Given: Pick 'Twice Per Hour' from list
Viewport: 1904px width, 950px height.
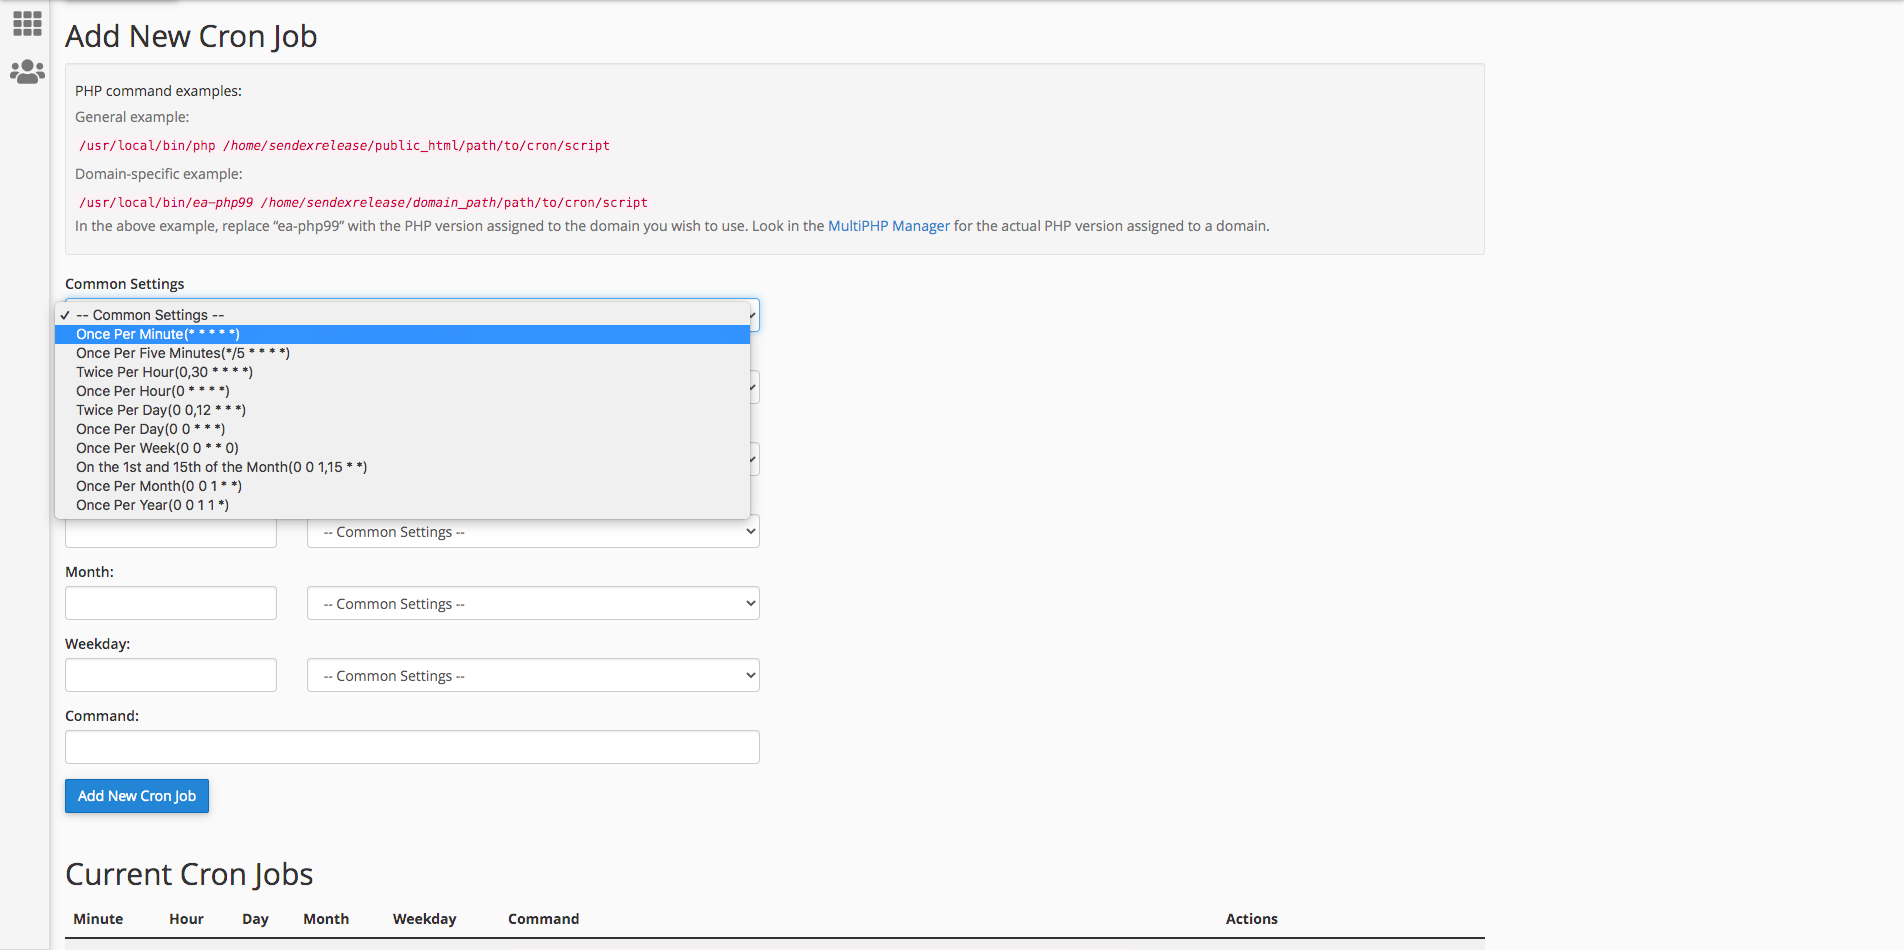Looking at the screenshot, I should 164,372.
